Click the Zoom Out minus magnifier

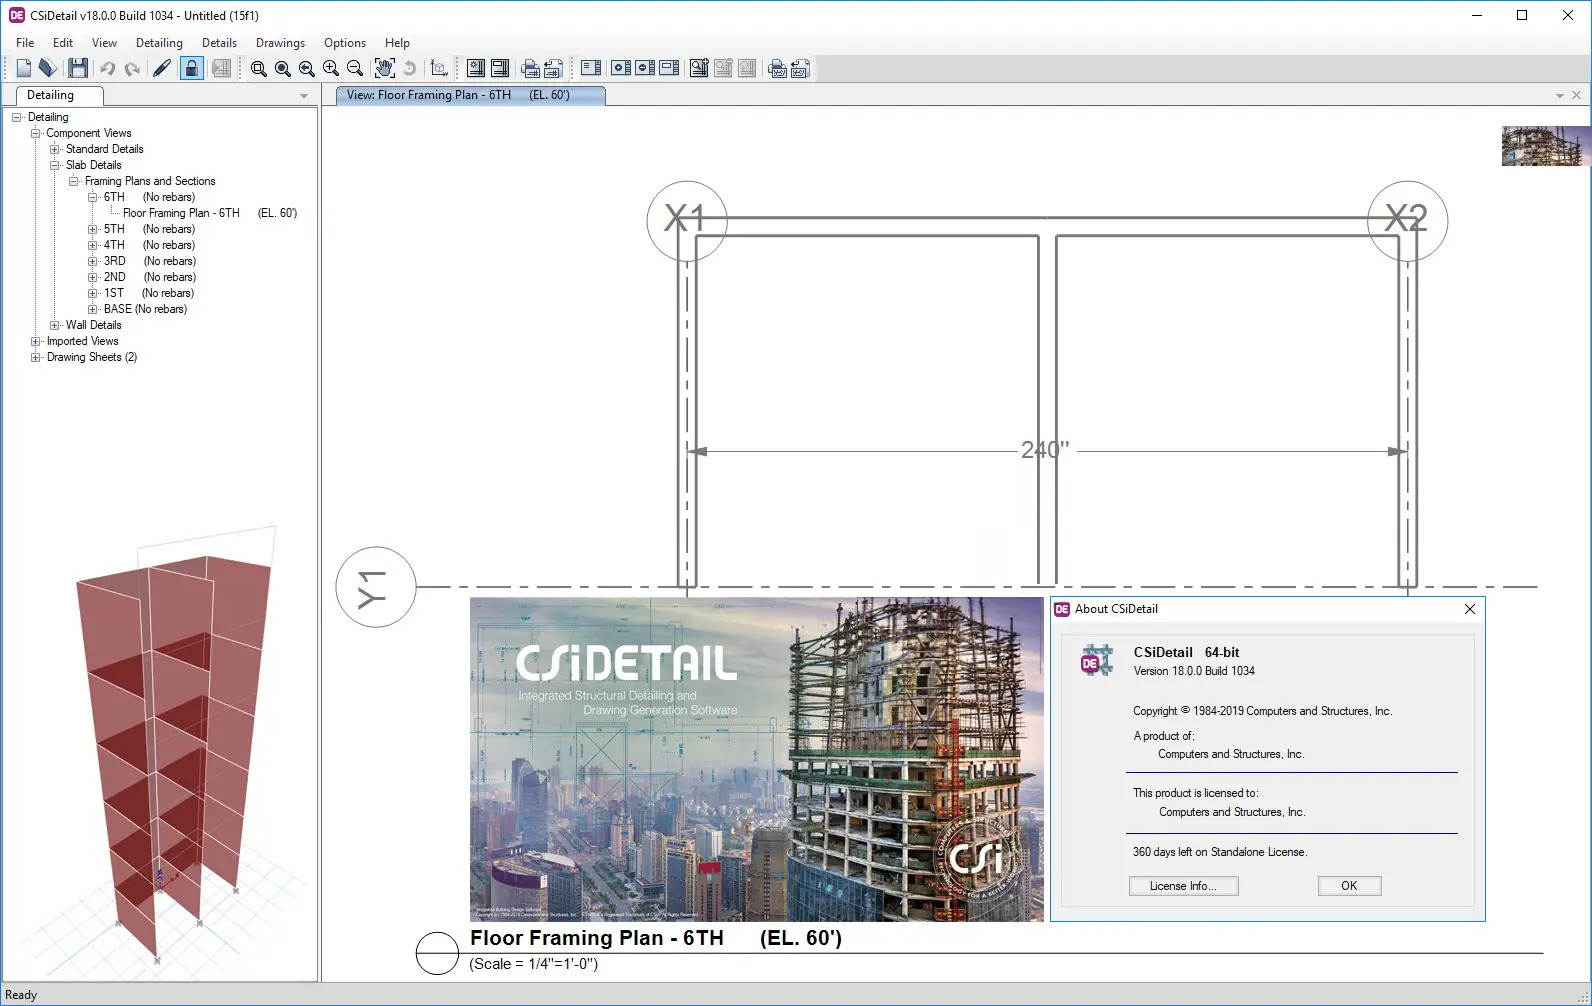(x=355, y=68)
